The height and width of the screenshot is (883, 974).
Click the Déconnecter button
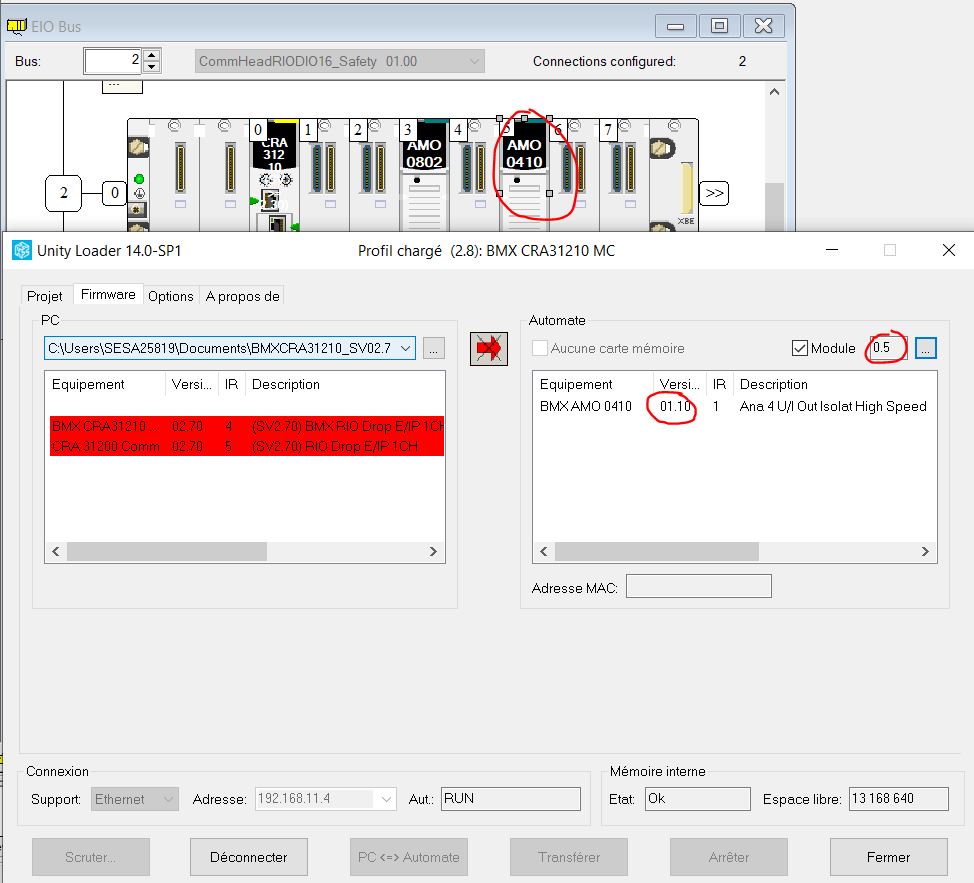[x=248, y=857]
